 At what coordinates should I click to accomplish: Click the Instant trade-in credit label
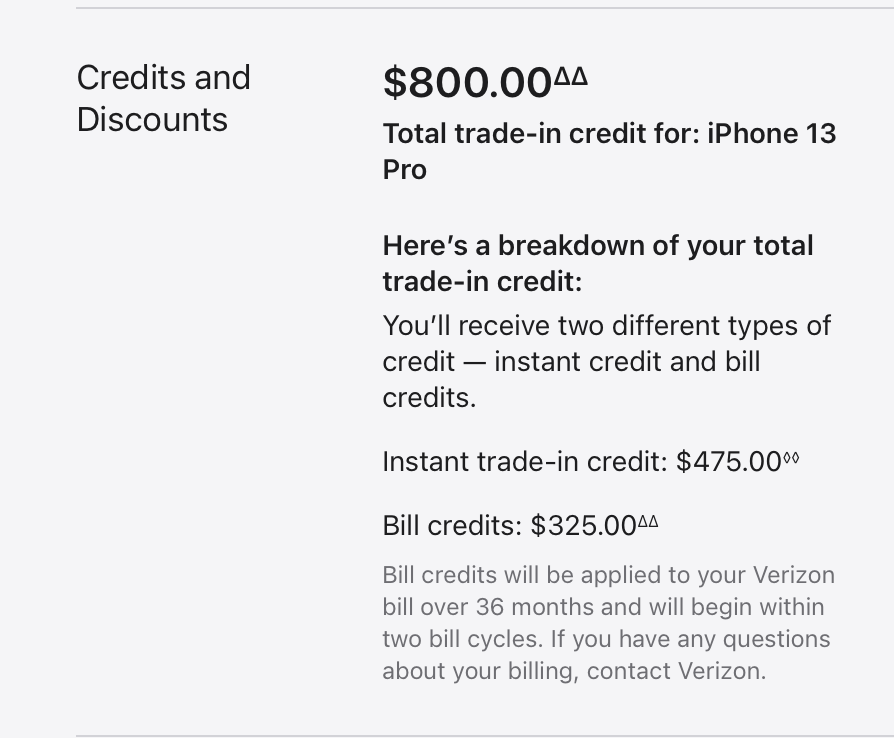point(525,461)
